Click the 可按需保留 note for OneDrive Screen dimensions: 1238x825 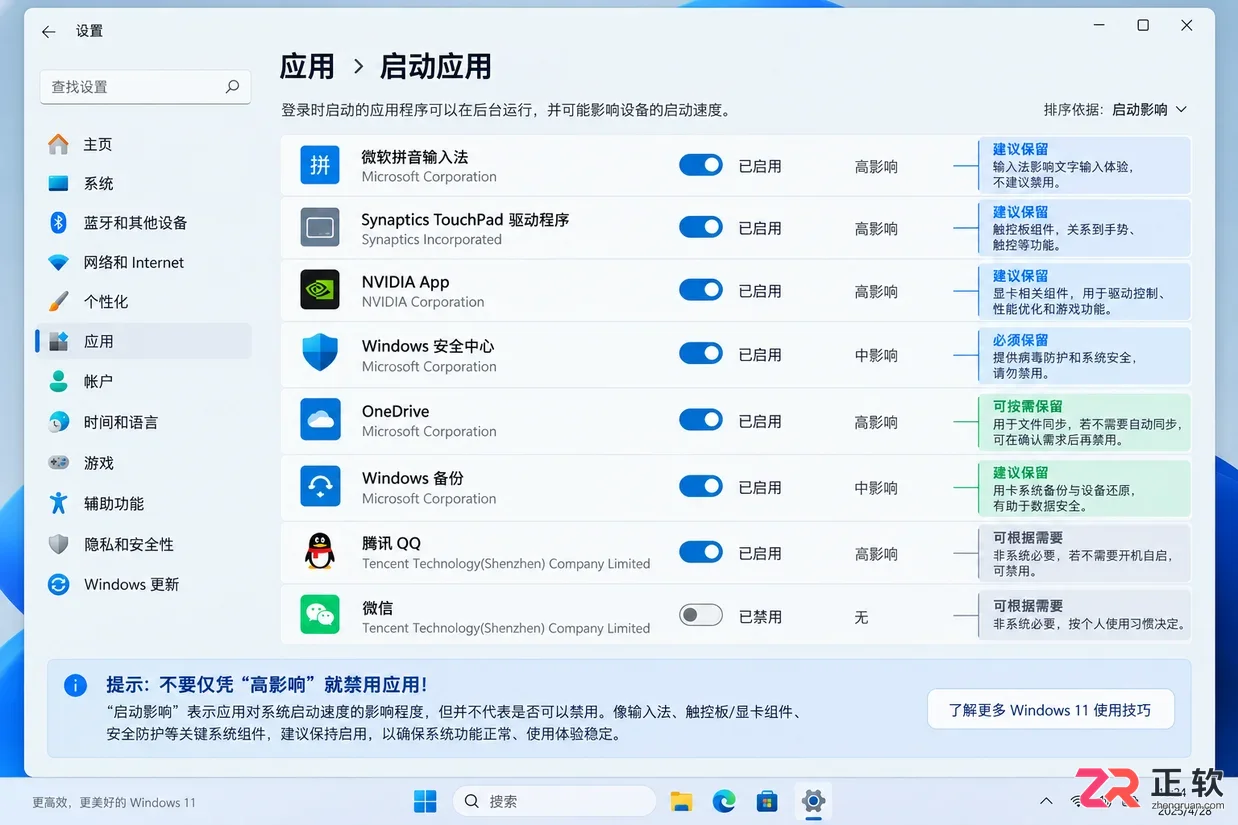(1085, 421)
